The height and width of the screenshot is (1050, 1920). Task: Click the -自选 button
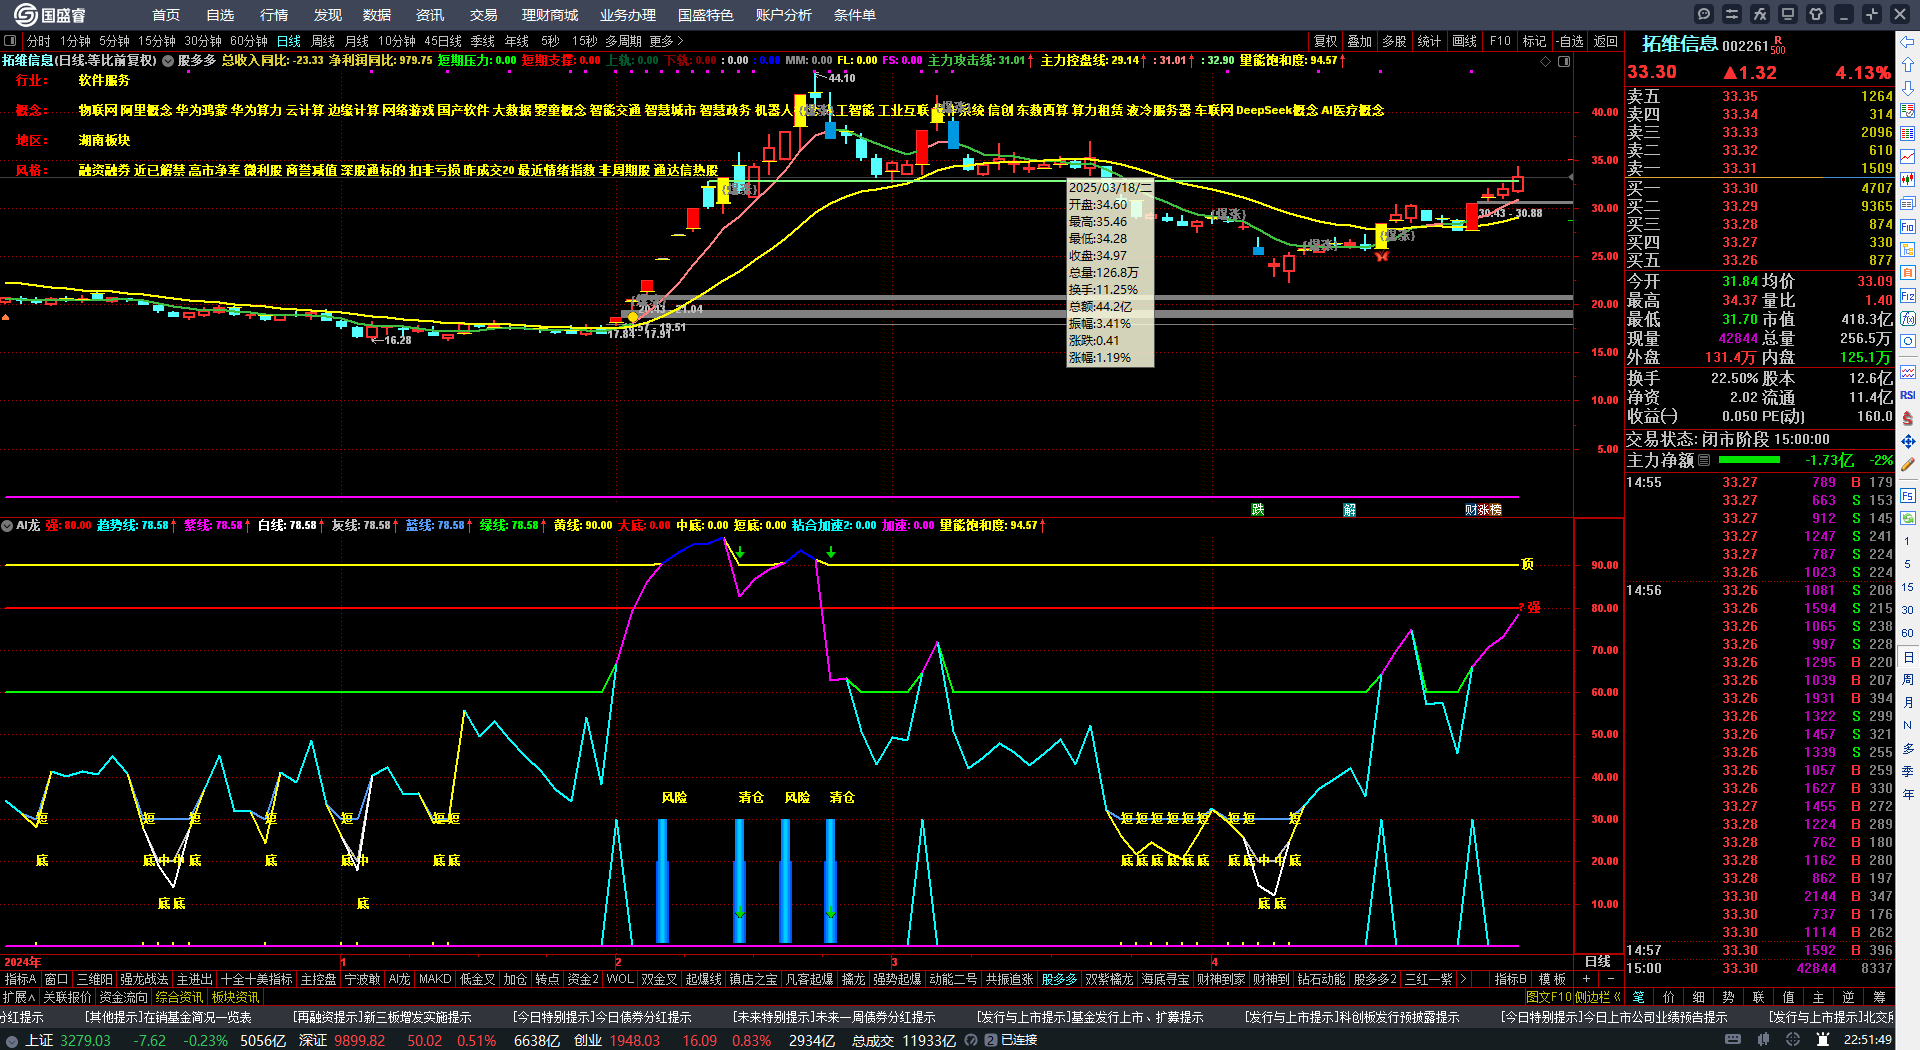pos(1570,41)
